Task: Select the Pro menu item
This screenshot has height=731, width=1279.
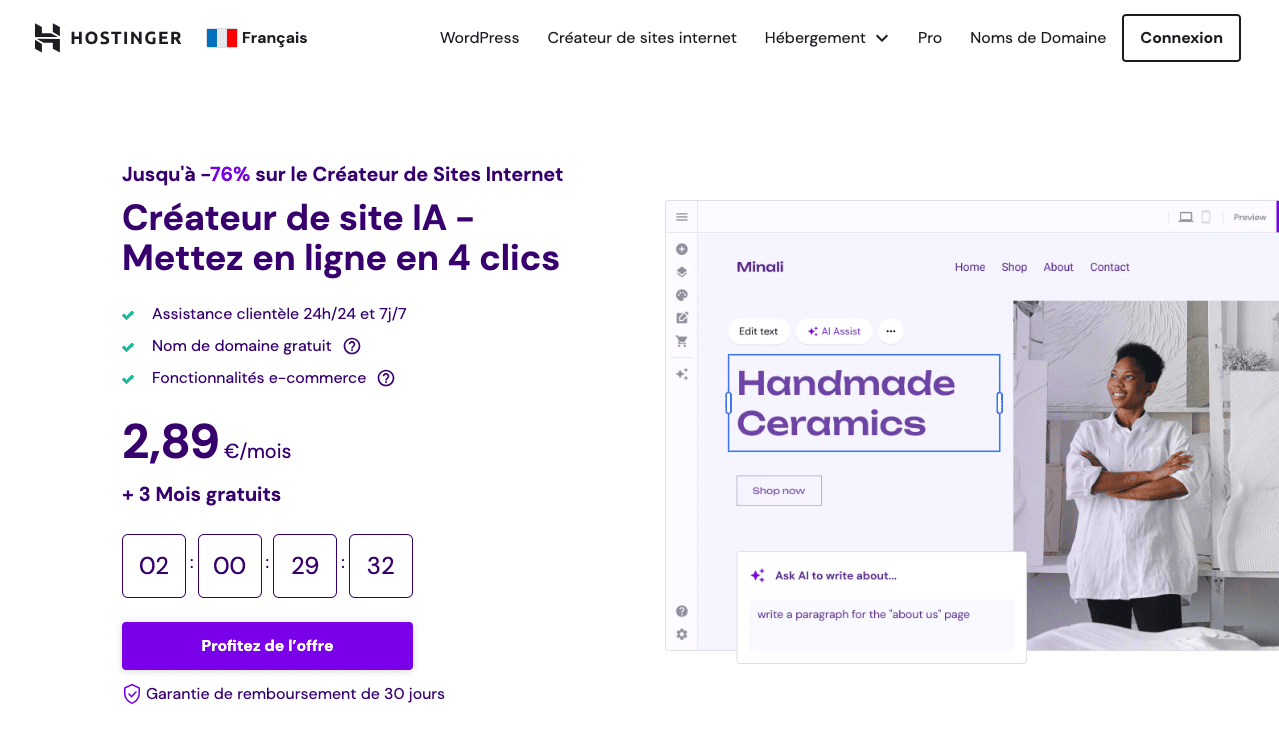Action: (930, 38)
